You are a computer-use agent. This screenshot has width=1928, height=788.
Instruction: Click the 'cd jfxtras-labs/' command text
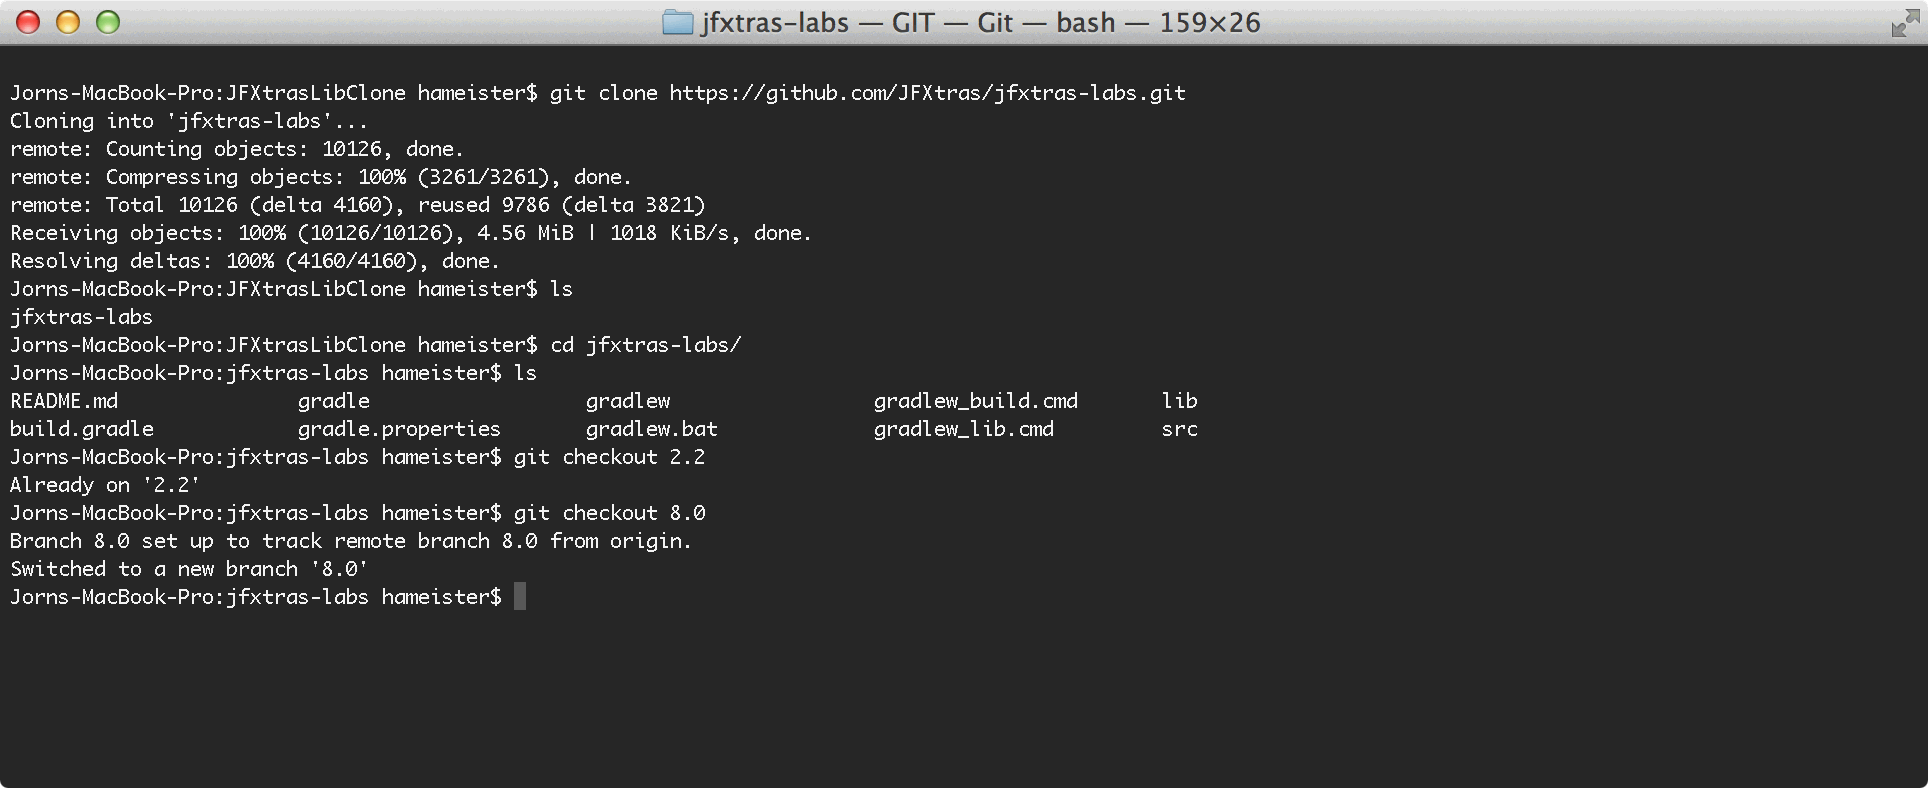pyautogui.click(x=646, y=345)
